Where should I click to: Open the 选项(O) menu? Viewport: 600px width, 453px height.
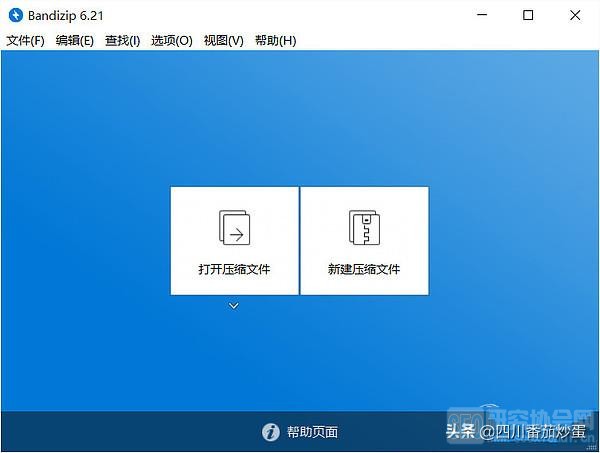coord(171,40)
